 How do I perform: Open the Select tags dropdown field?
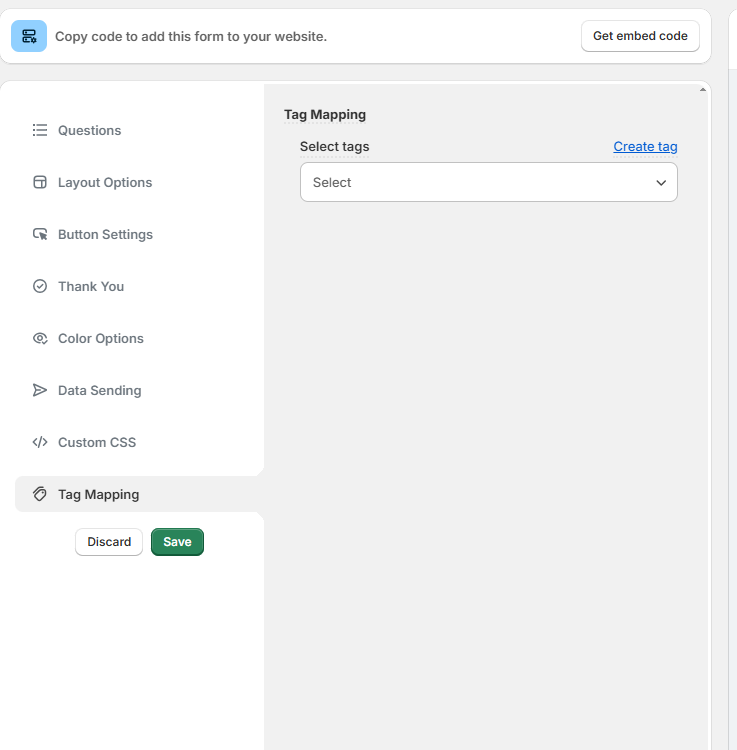[x=480, y=182]
